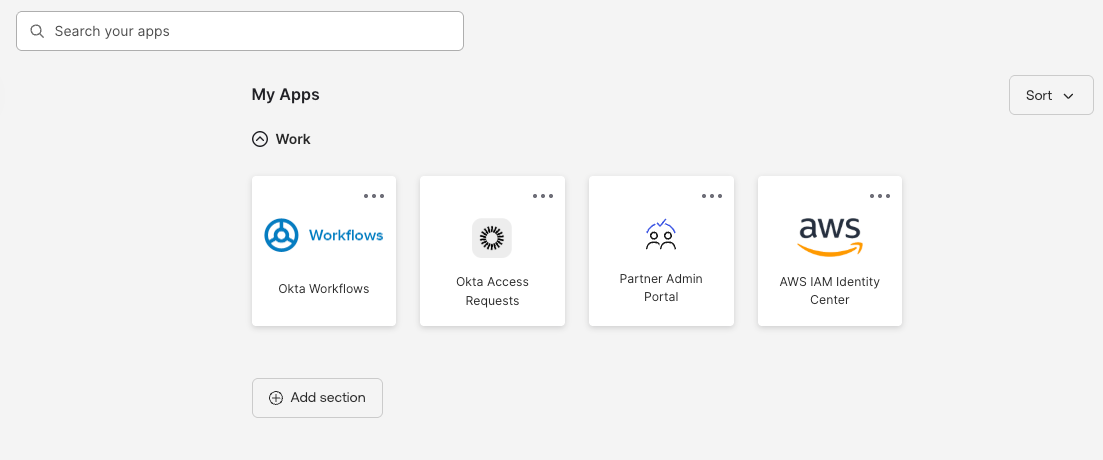Open the Okta Access Requests app icon
This screenshot has height=460, width=1103.
click(492, 237)
